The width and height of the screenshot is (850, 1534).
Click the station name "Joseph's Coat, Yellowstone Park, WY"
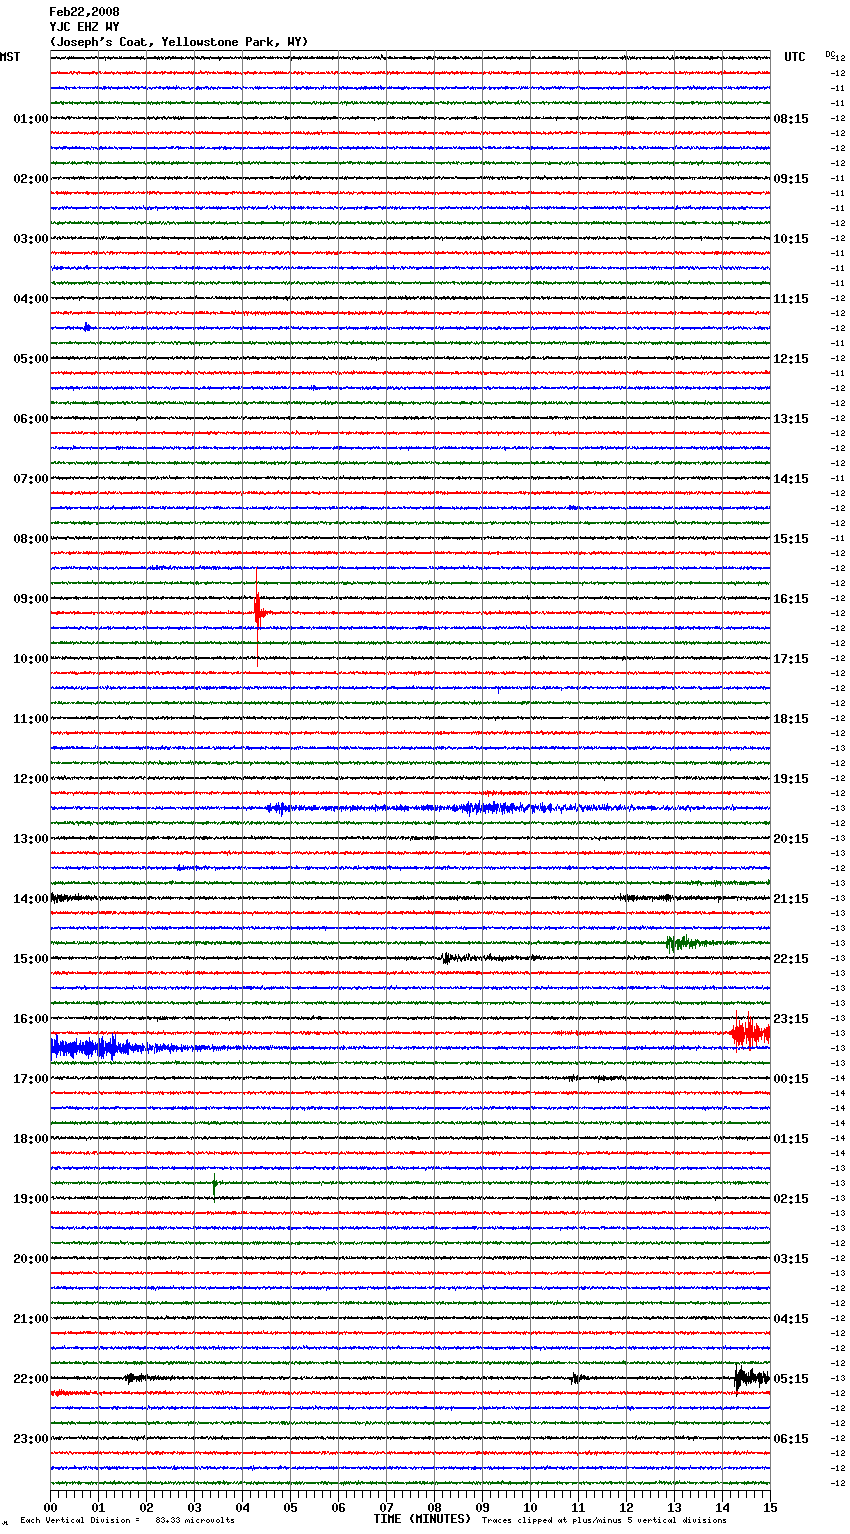pyautogui.click(x=179, y=42)
